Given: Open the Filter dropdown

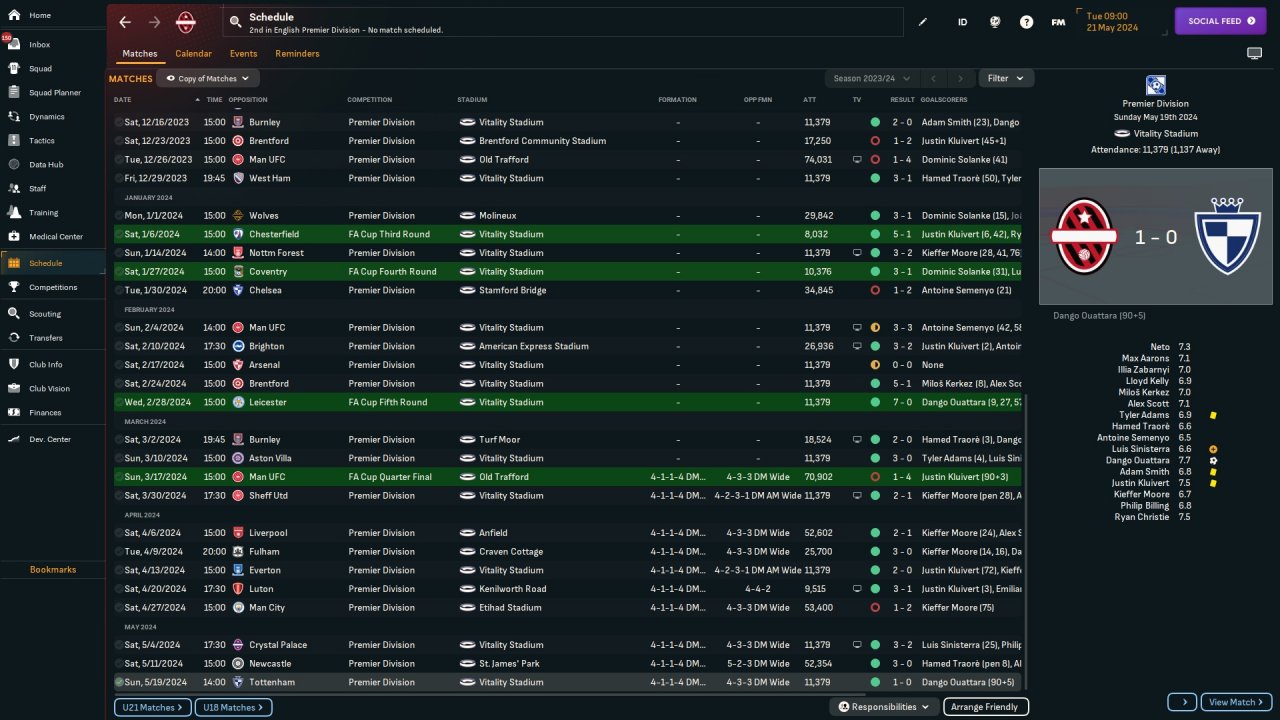Looking at the screenshot, I should tap(1006, 78).
